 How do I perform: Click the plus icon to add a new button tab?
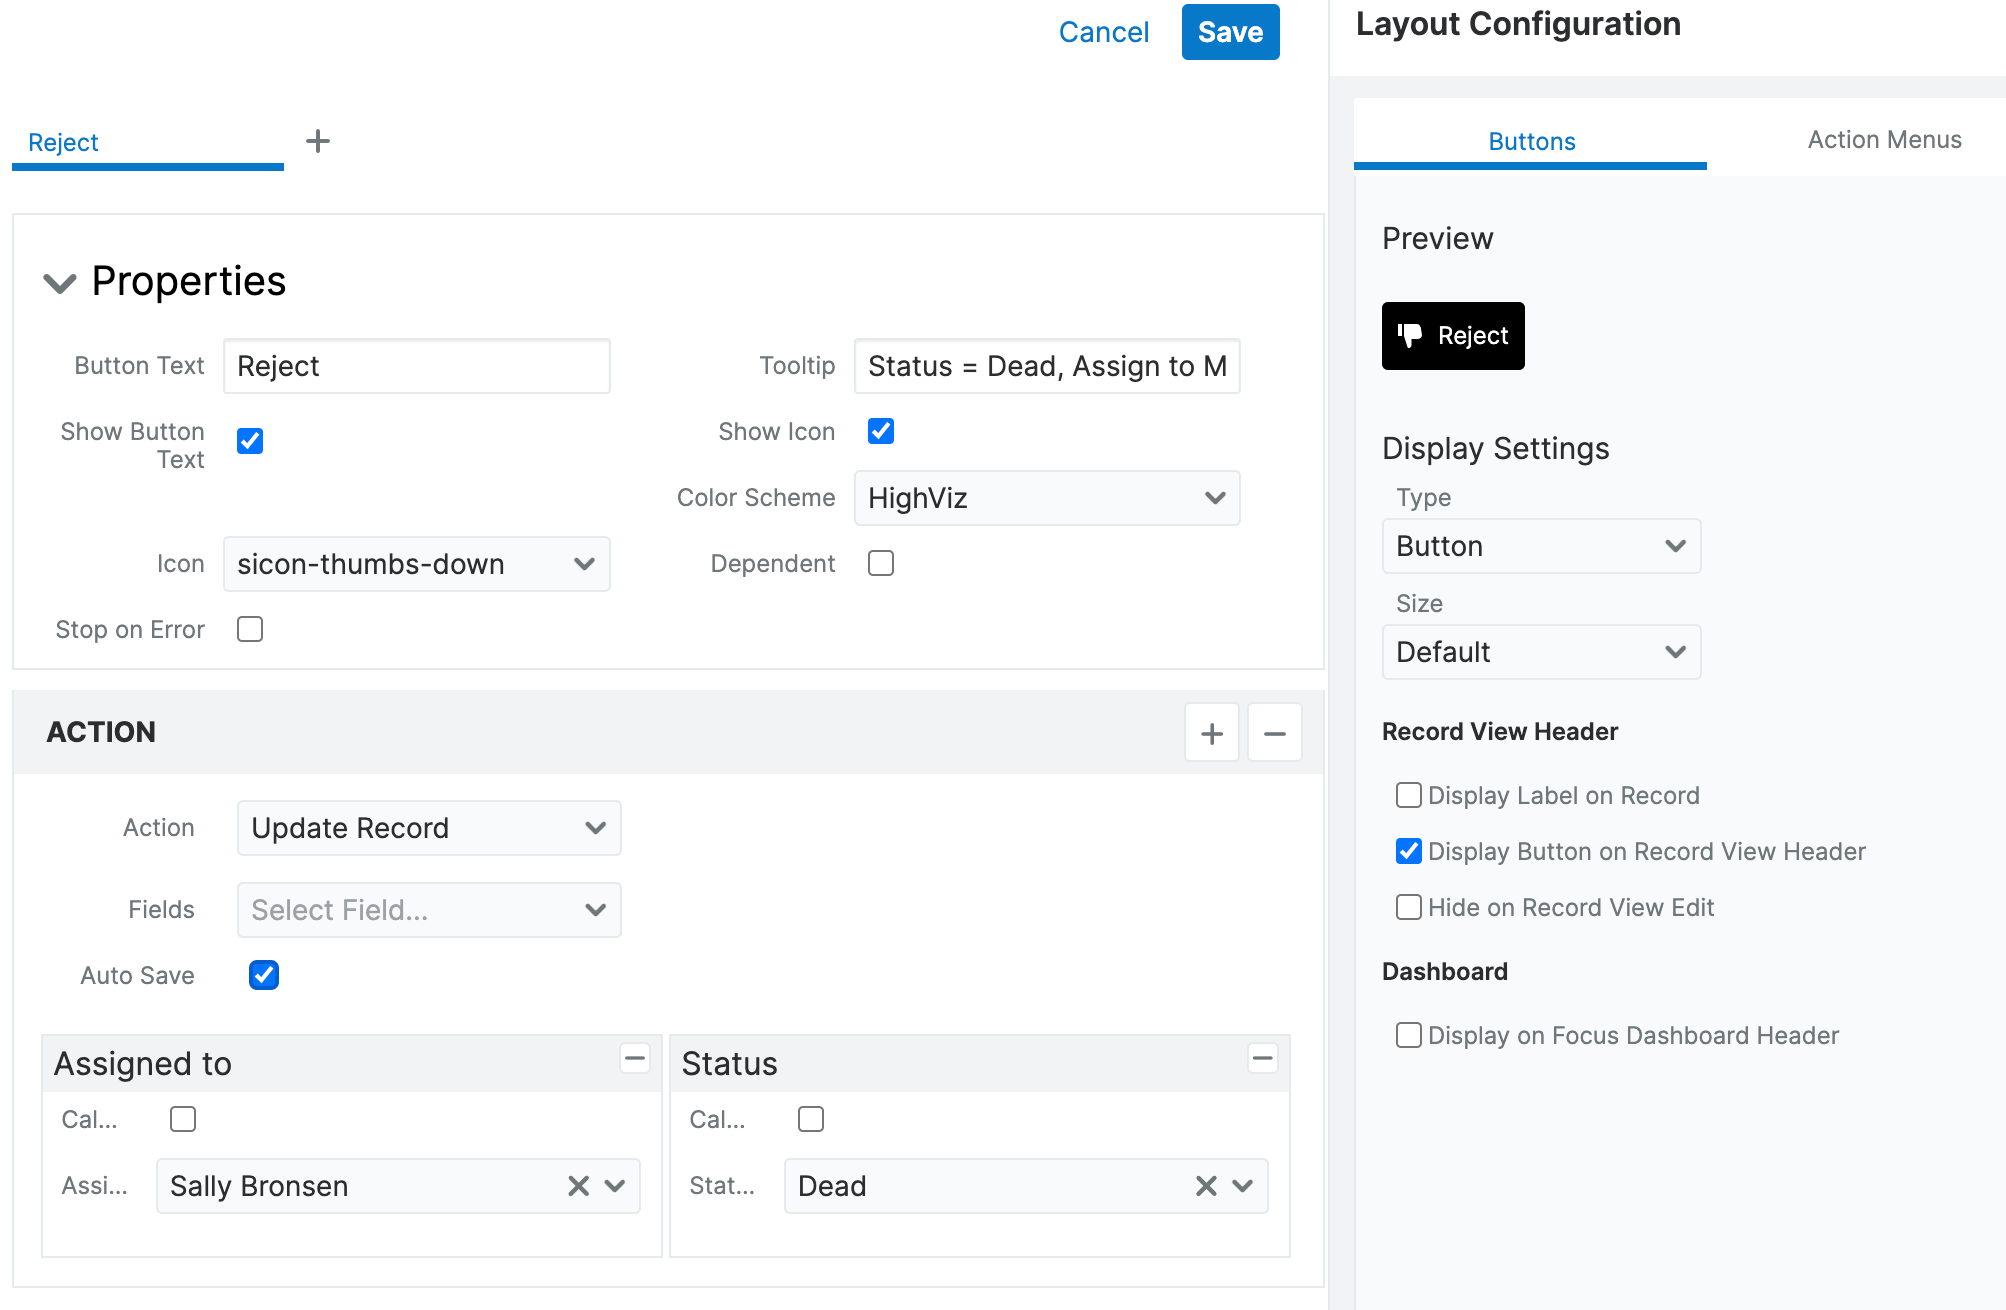pos(318,140)
